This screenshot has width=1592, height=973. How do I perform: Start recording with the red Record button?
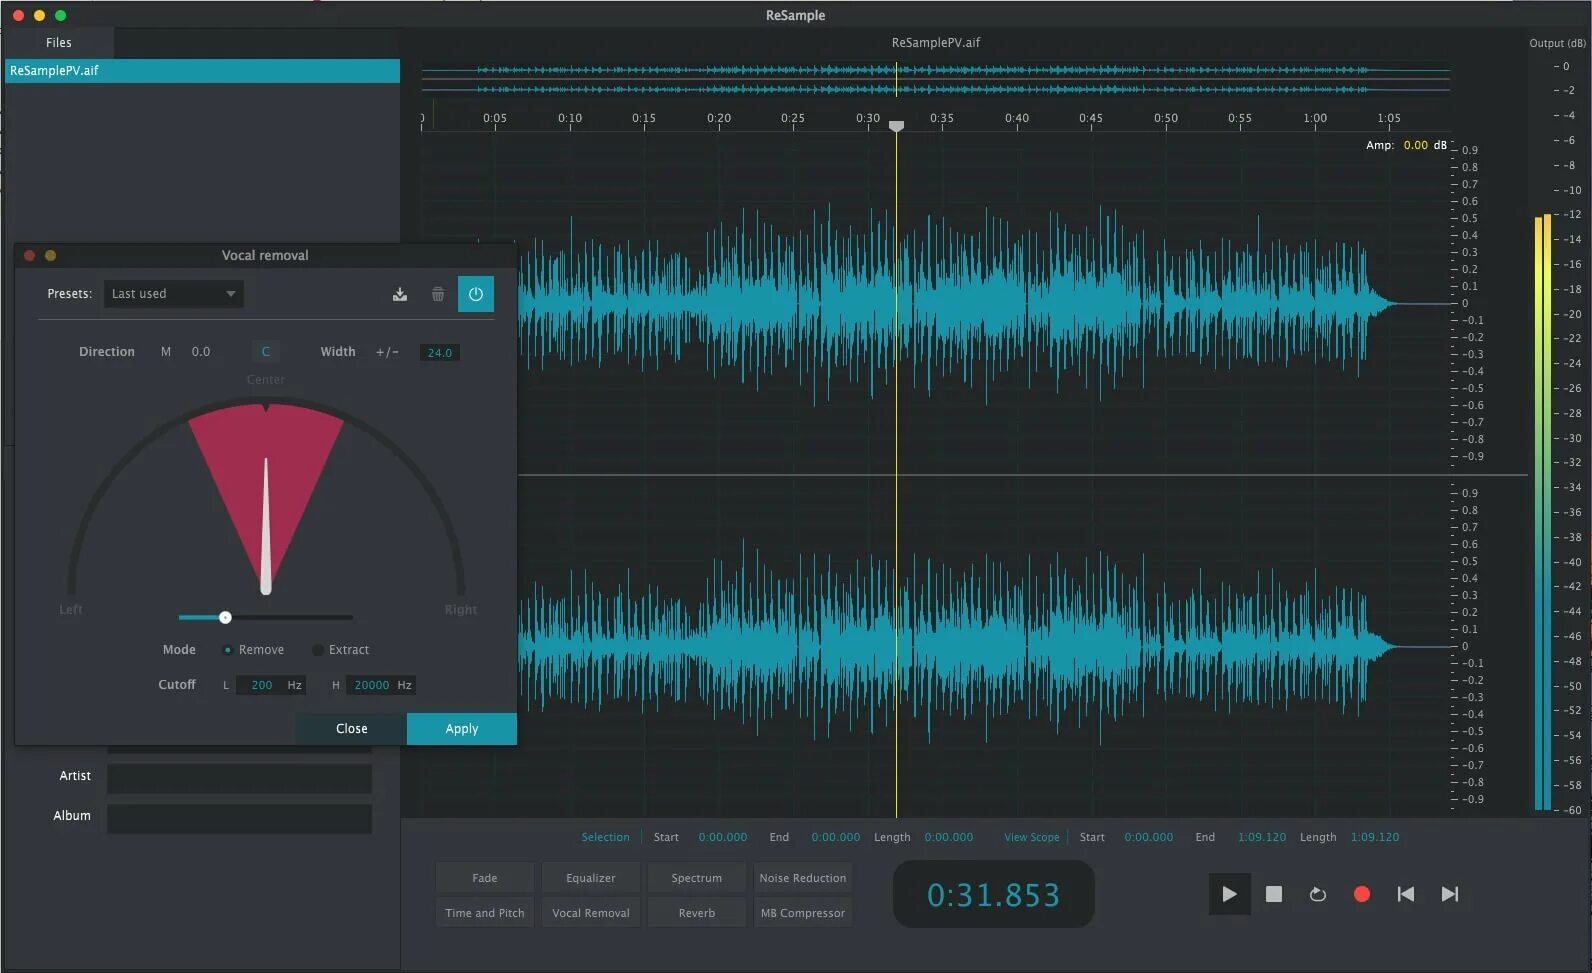pyautogui.click(x=1362, y=894)
